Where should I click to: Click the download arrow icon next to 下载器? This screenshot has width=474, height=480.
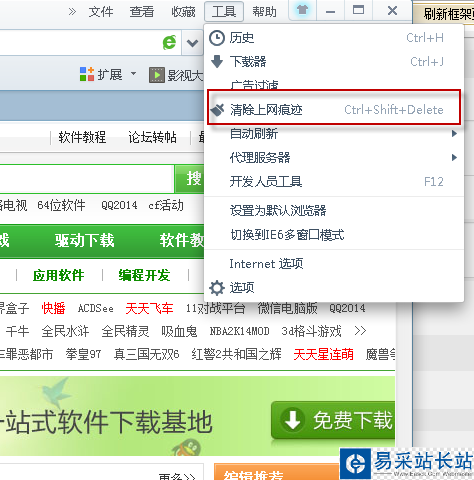point(217,62)
